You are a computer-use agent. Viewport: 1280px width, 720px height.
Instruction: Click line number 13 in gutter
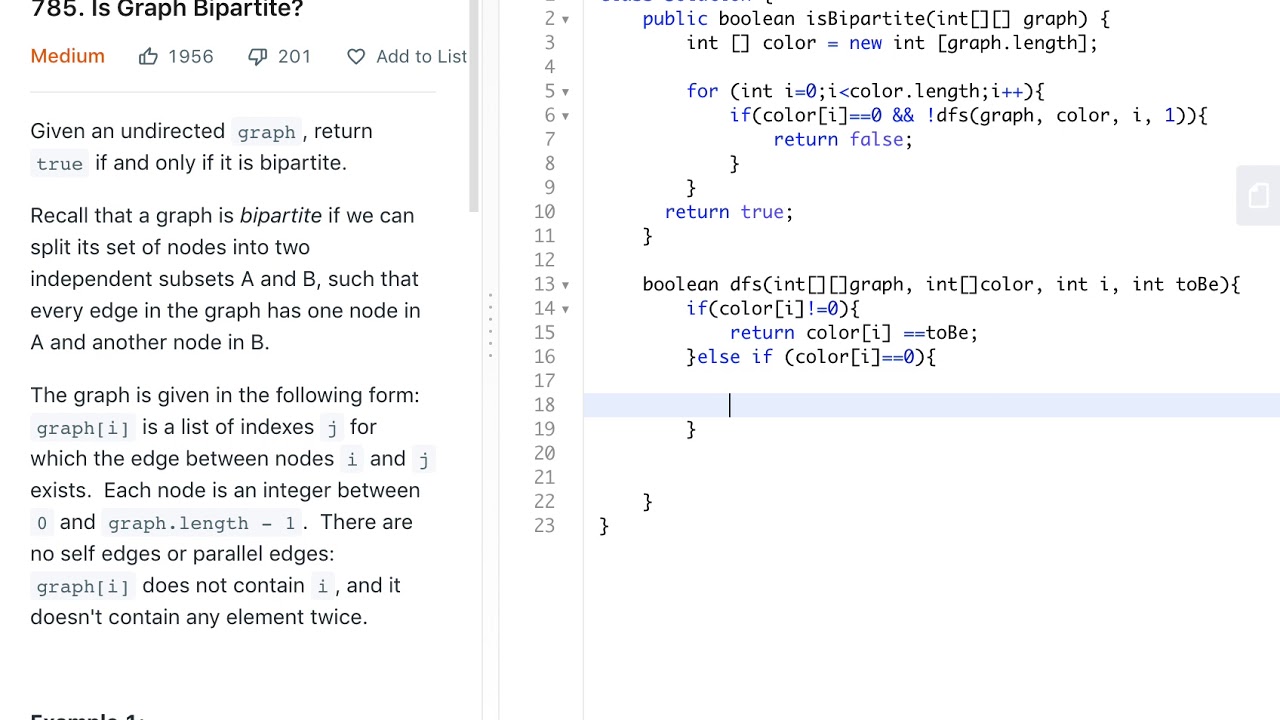click(544, 284)
